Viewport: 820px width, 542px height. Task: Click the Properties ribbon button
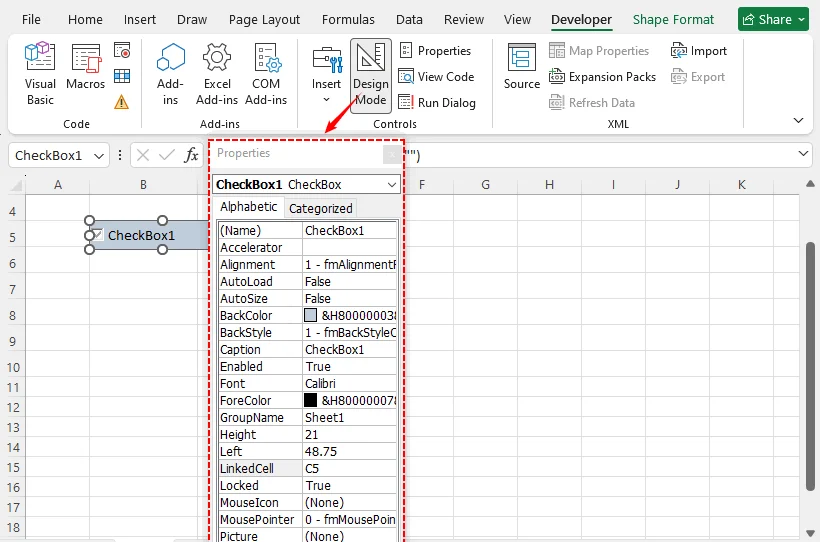[x=435, y=51]
